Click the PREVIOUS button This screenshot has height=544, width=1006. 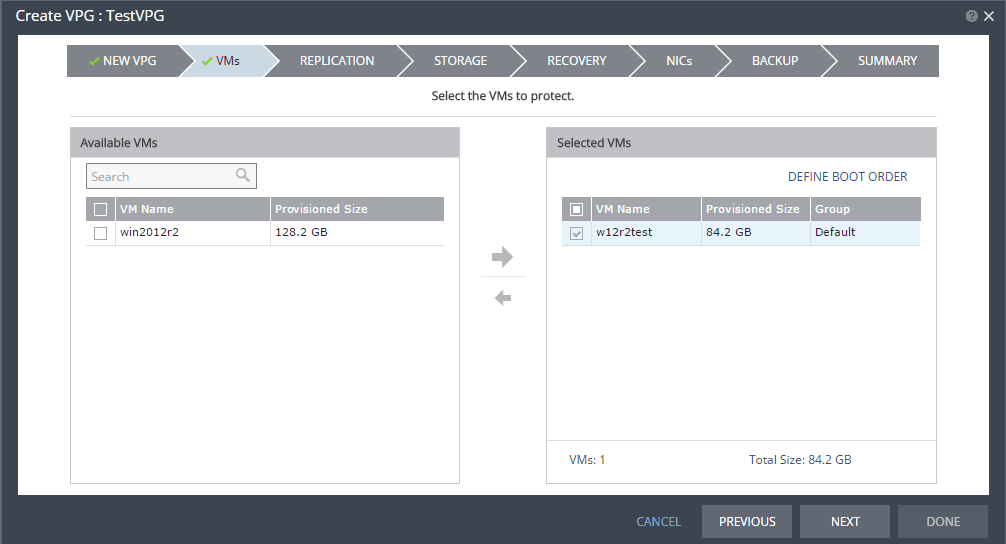[746, 521]
